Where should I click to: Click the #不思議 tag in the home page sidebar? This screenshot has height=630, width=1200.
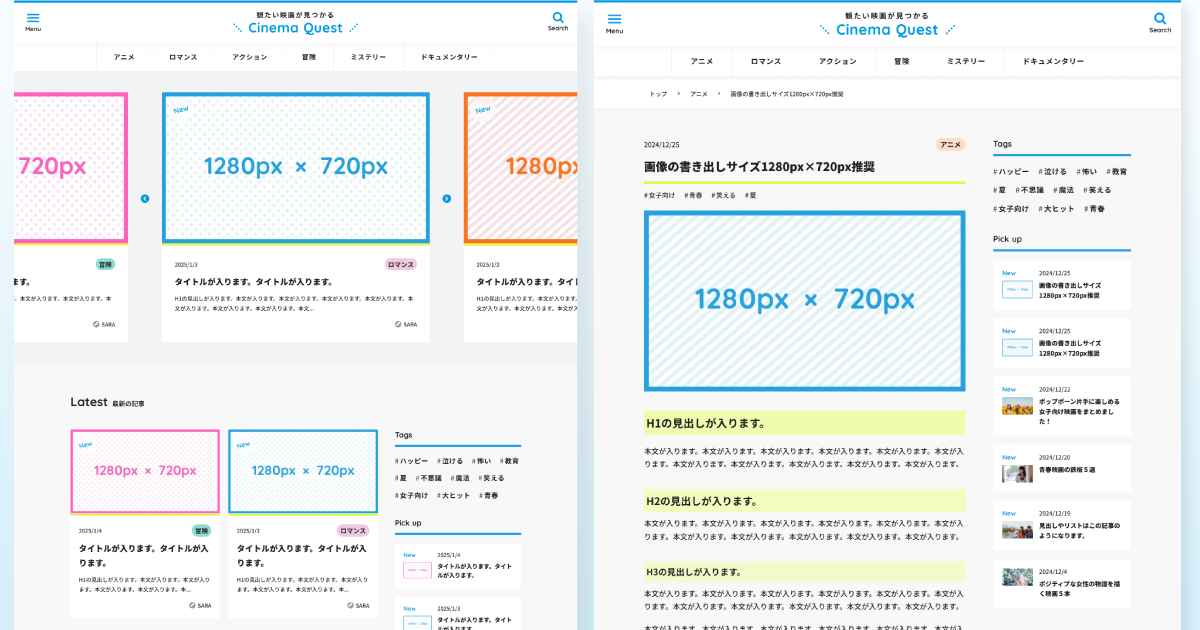pyautogui.click(x=427, y=478)
